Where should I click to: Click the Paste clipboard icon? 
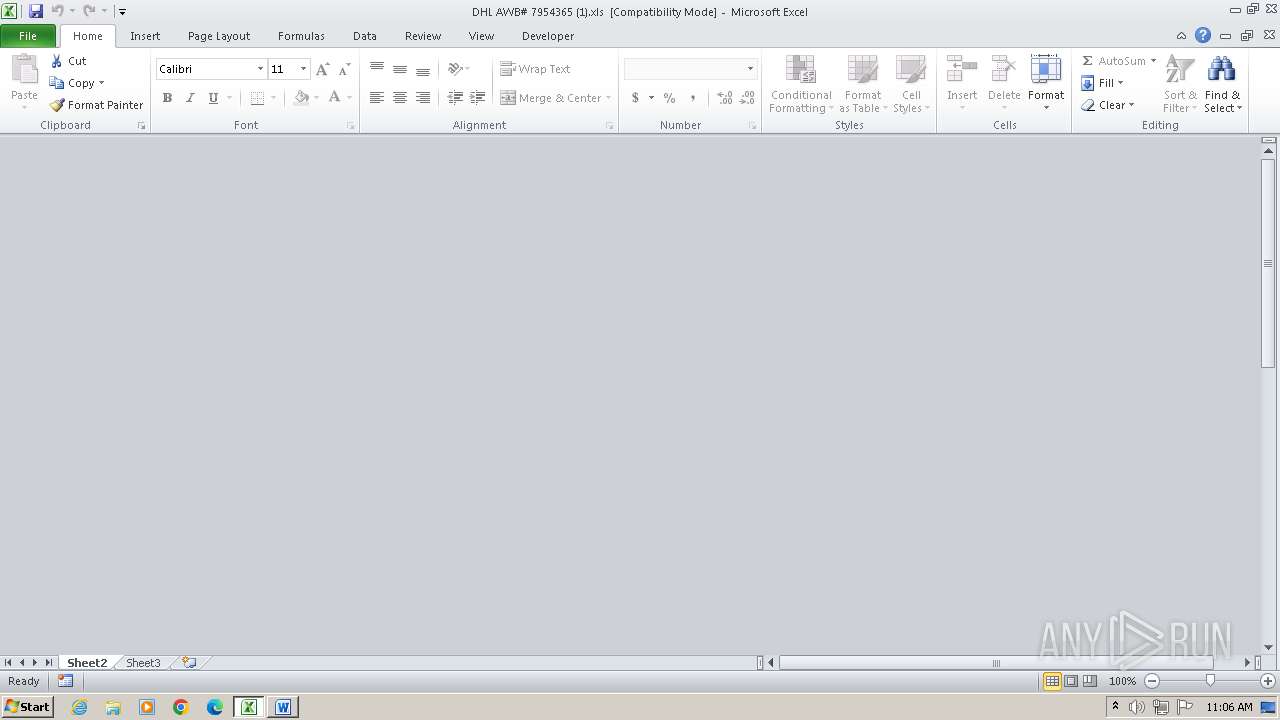pos(24,70)
